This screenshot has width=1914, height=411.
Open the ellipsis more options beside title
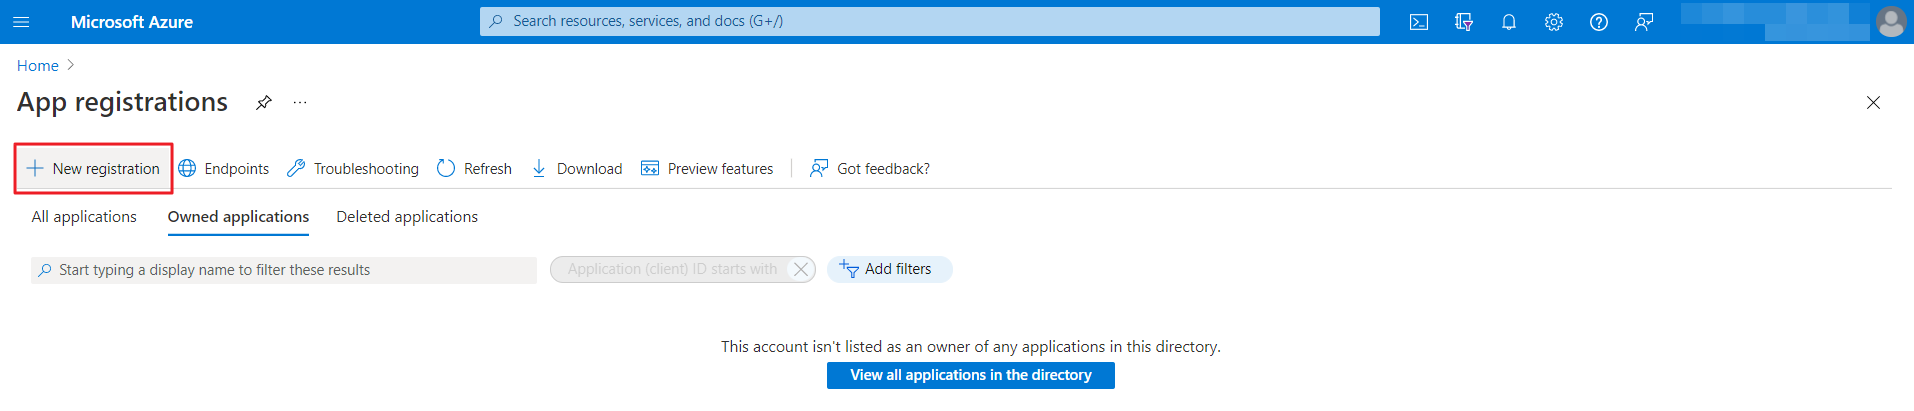[300, 103]
